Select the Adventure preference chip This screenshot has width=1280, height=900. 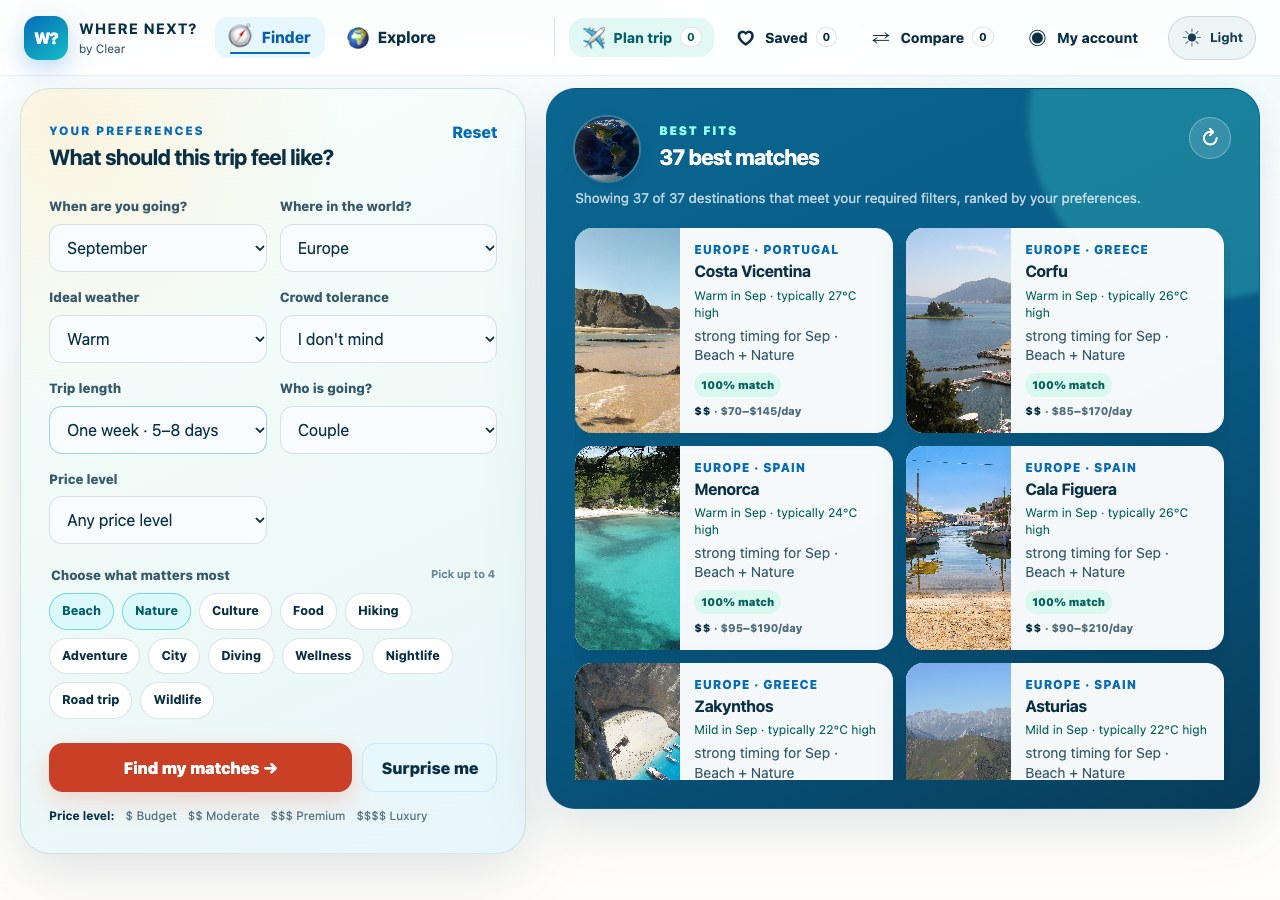click(94, 656)
